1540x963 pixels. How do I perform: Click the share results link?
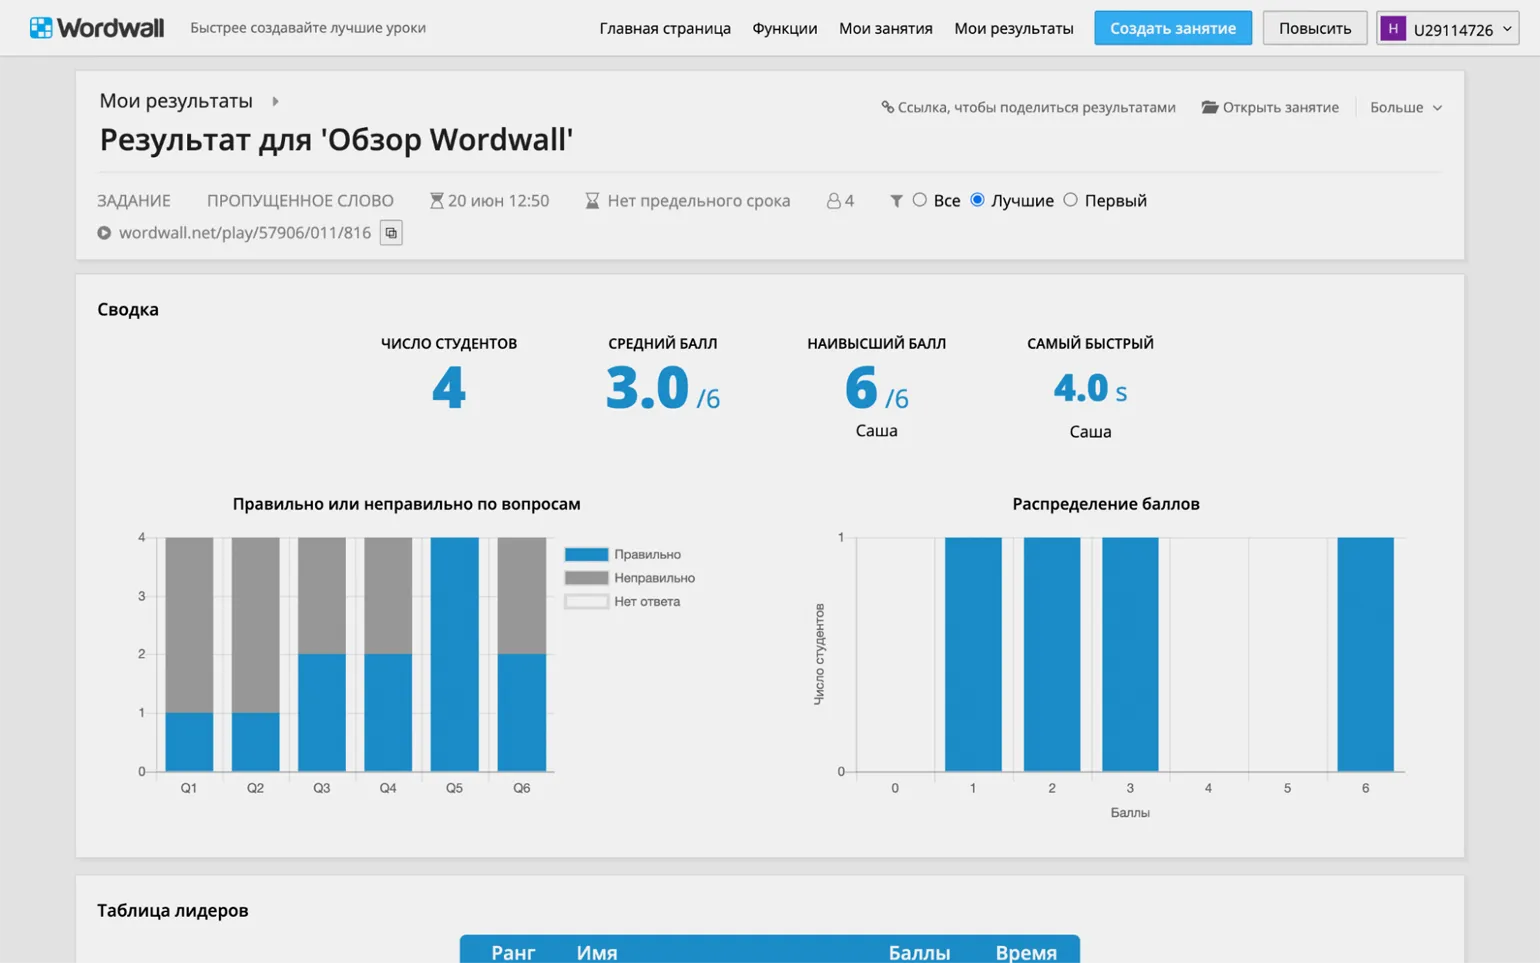pos(1028,107)
